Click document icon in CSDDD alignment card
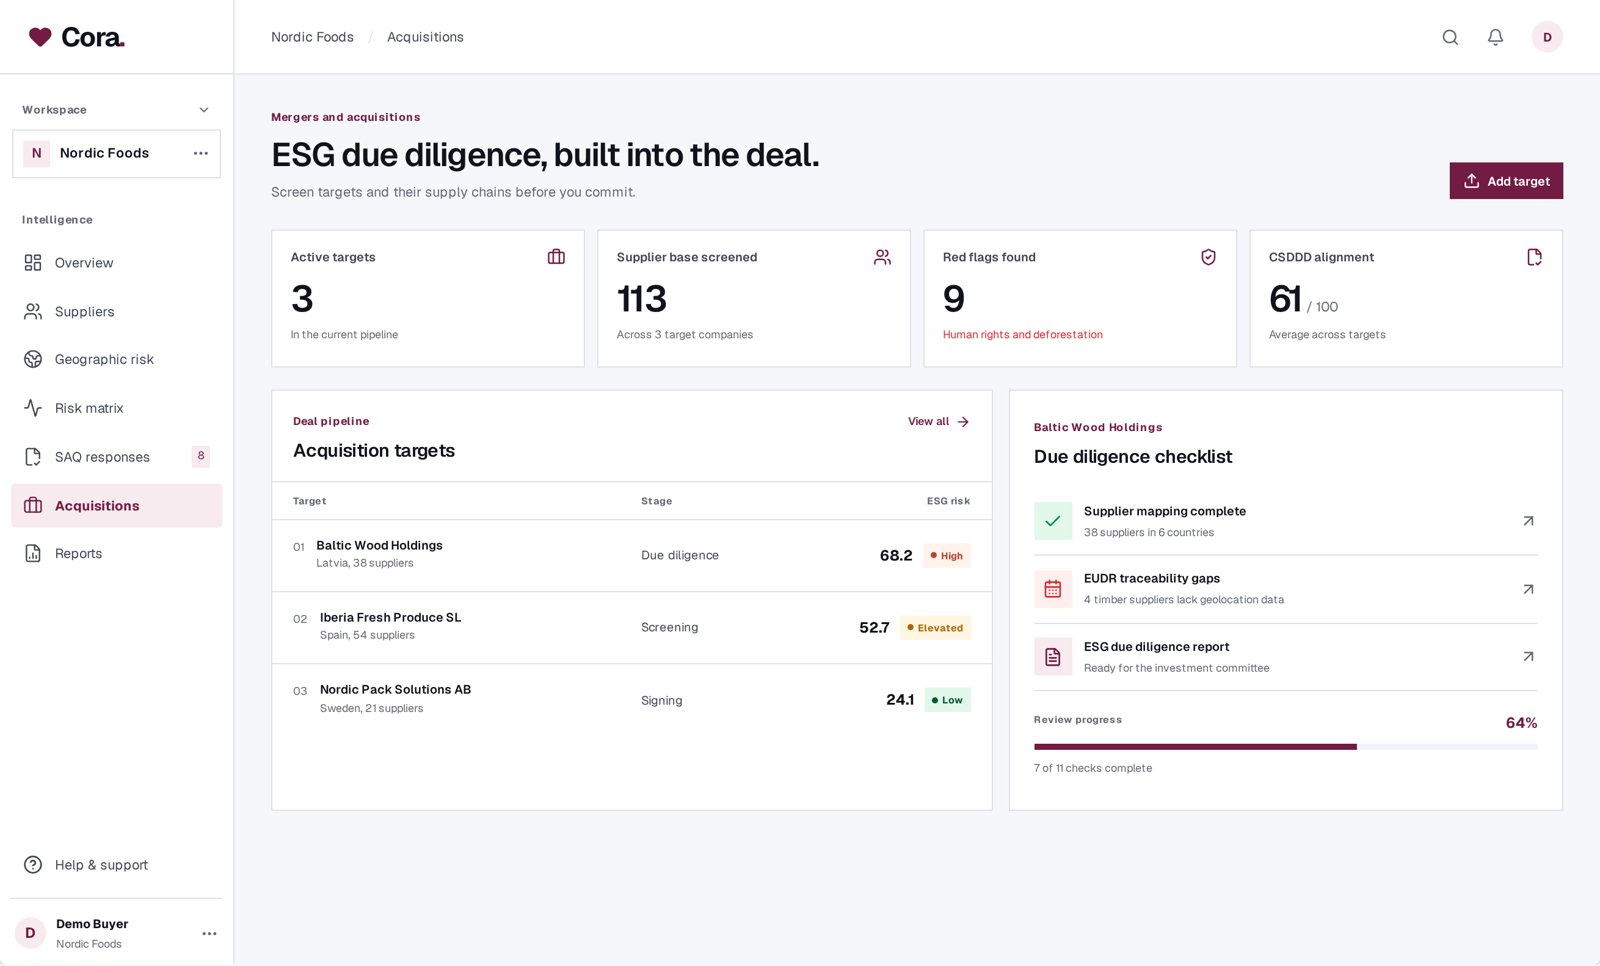1600x966 pixels. [x=1534, y=257]
